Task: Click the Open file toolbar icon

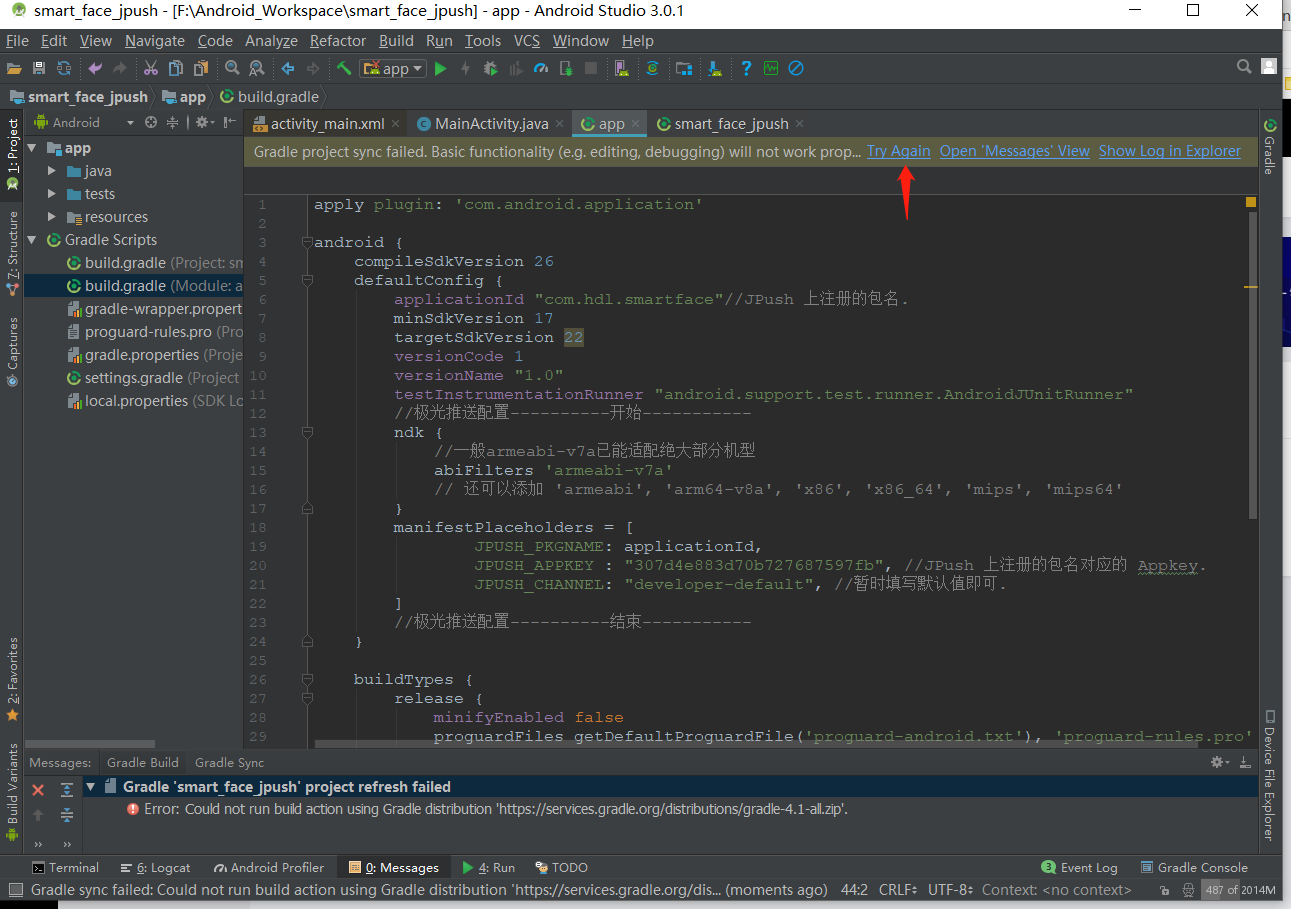Action: (14, 68)
